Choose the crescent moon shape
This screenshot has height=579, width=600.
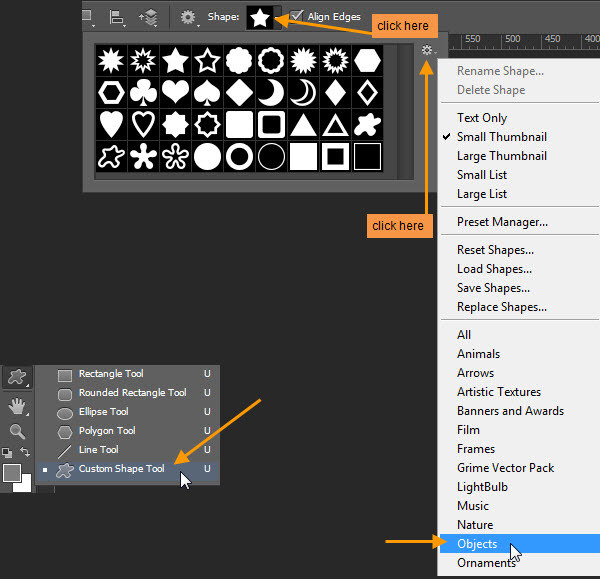coord(271,93)
